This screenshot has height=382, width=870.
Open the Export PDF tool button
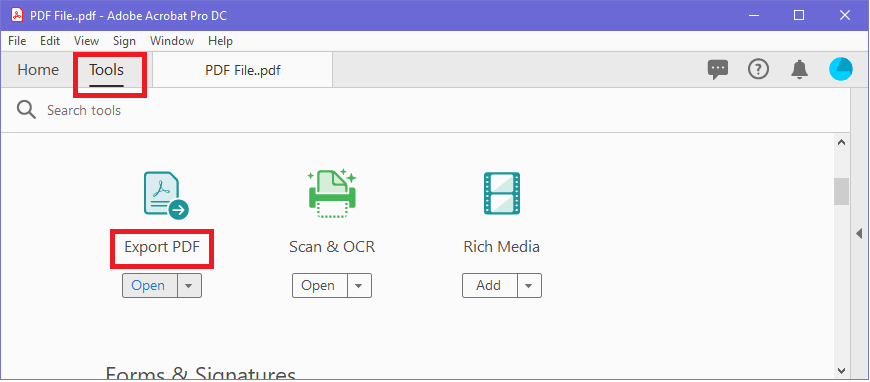point(150,285)
